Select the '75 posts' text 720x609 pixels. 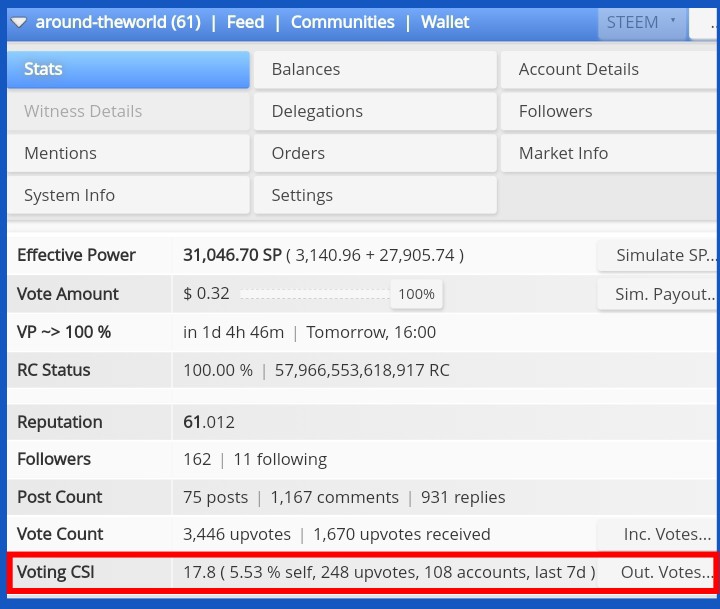point(215,497)
